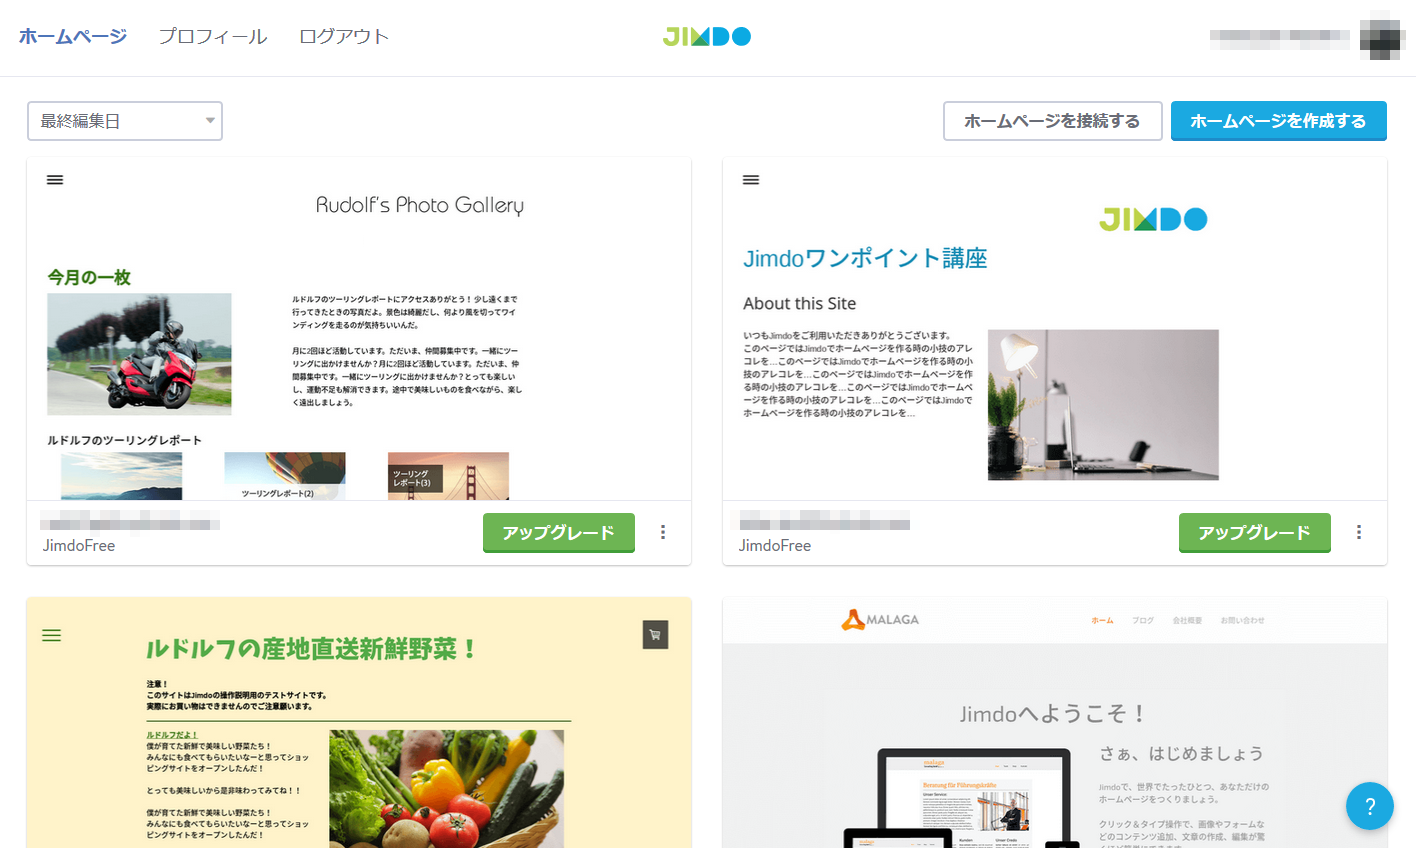Open the blue help question mark button
Screen dimensions: 1416x848
click(x=1370, y=806)
